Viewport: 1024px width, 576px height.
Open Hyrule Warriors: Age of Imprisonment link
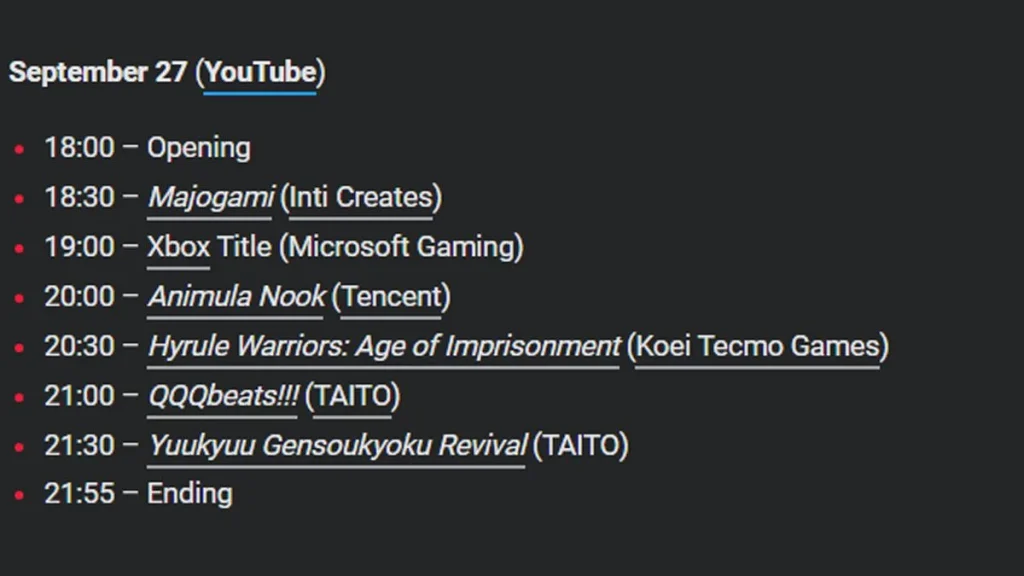pyautogui.click(x=384, y=346)
